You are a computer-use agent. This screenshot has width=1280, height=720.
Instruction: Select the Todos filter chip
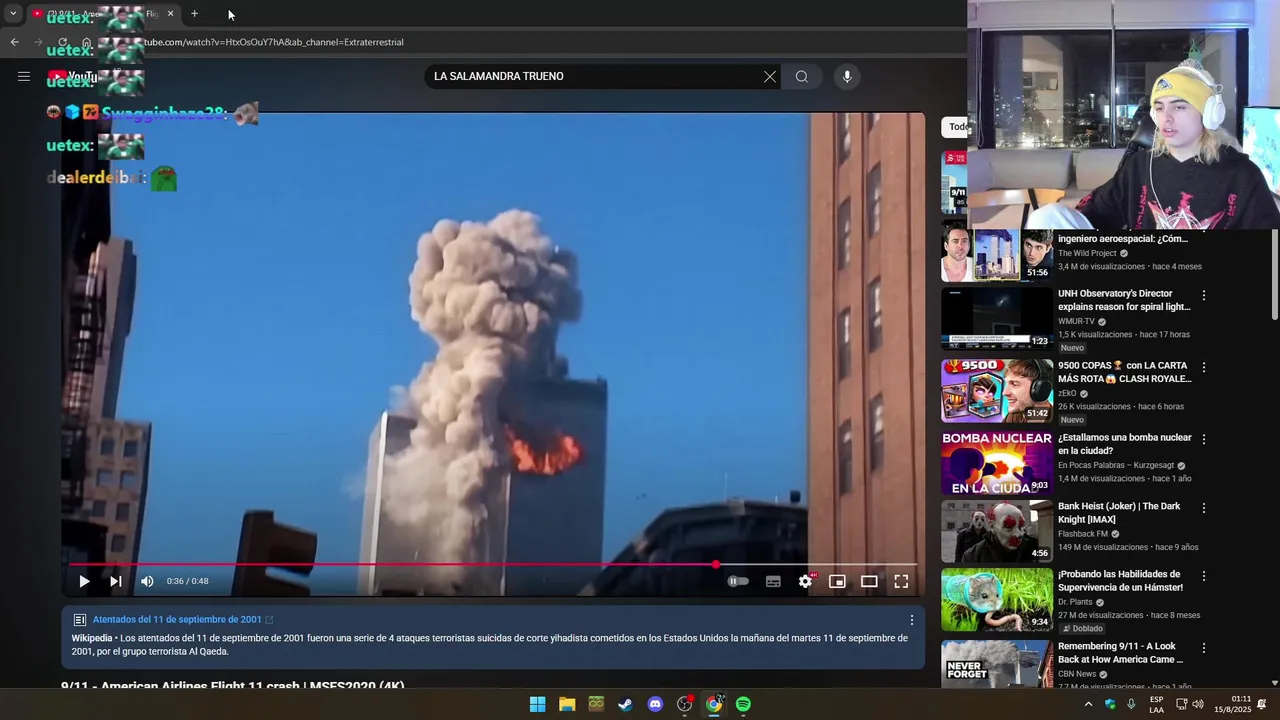coord(955,127)
